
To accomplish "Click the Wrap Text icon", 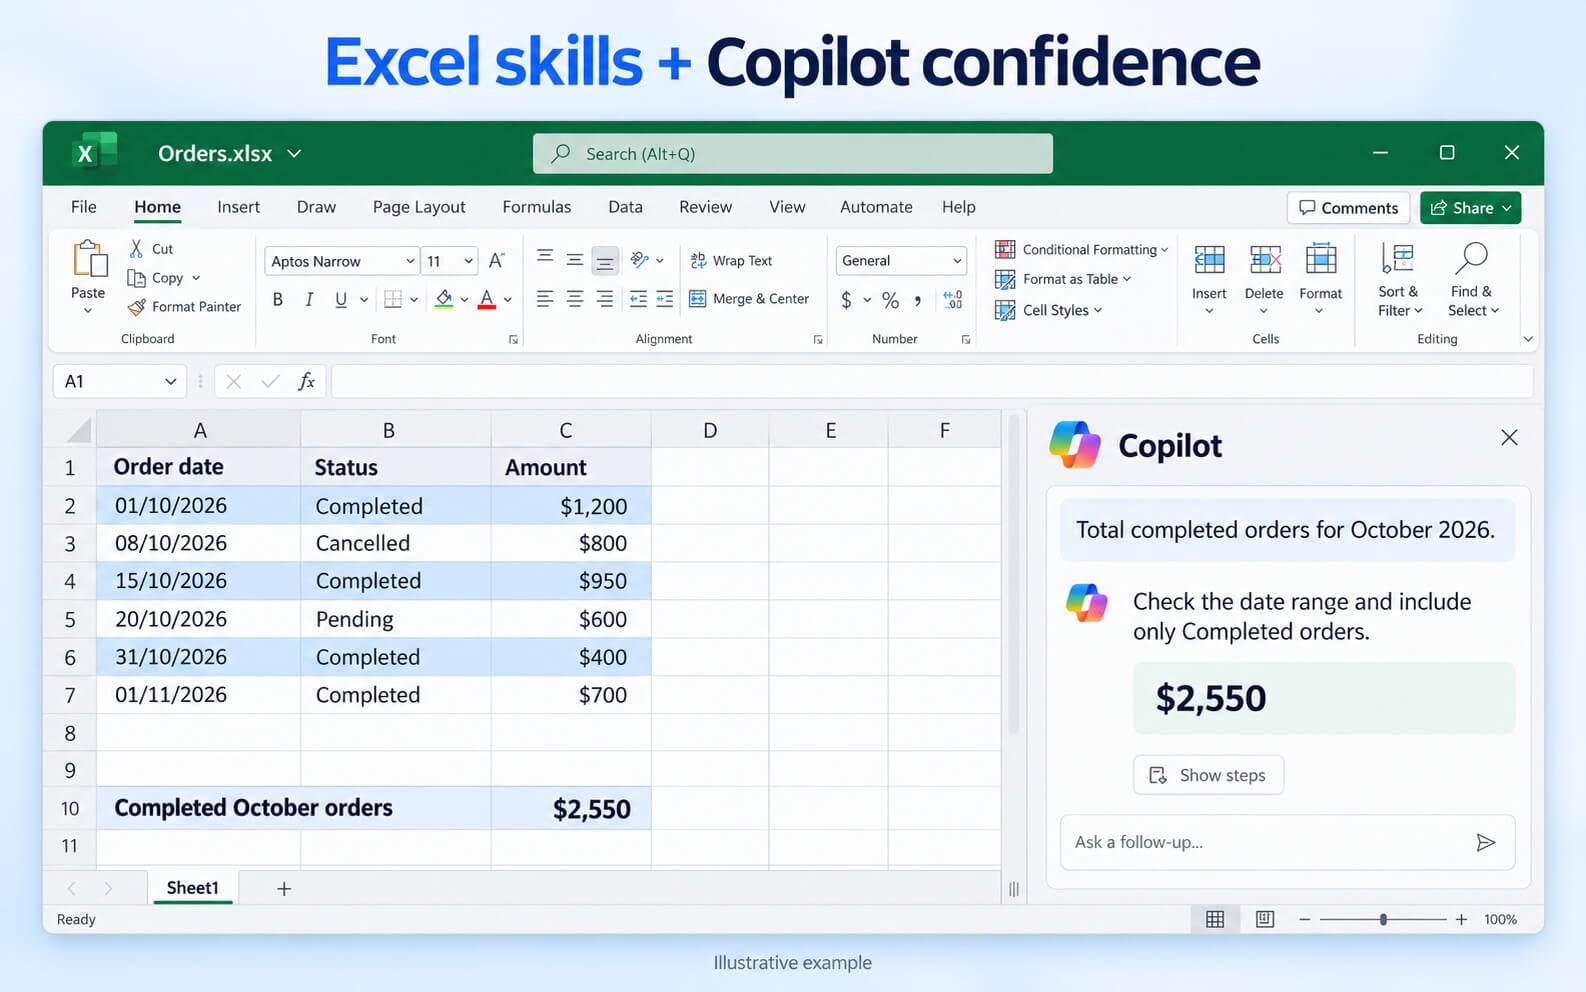I will 698,261.
